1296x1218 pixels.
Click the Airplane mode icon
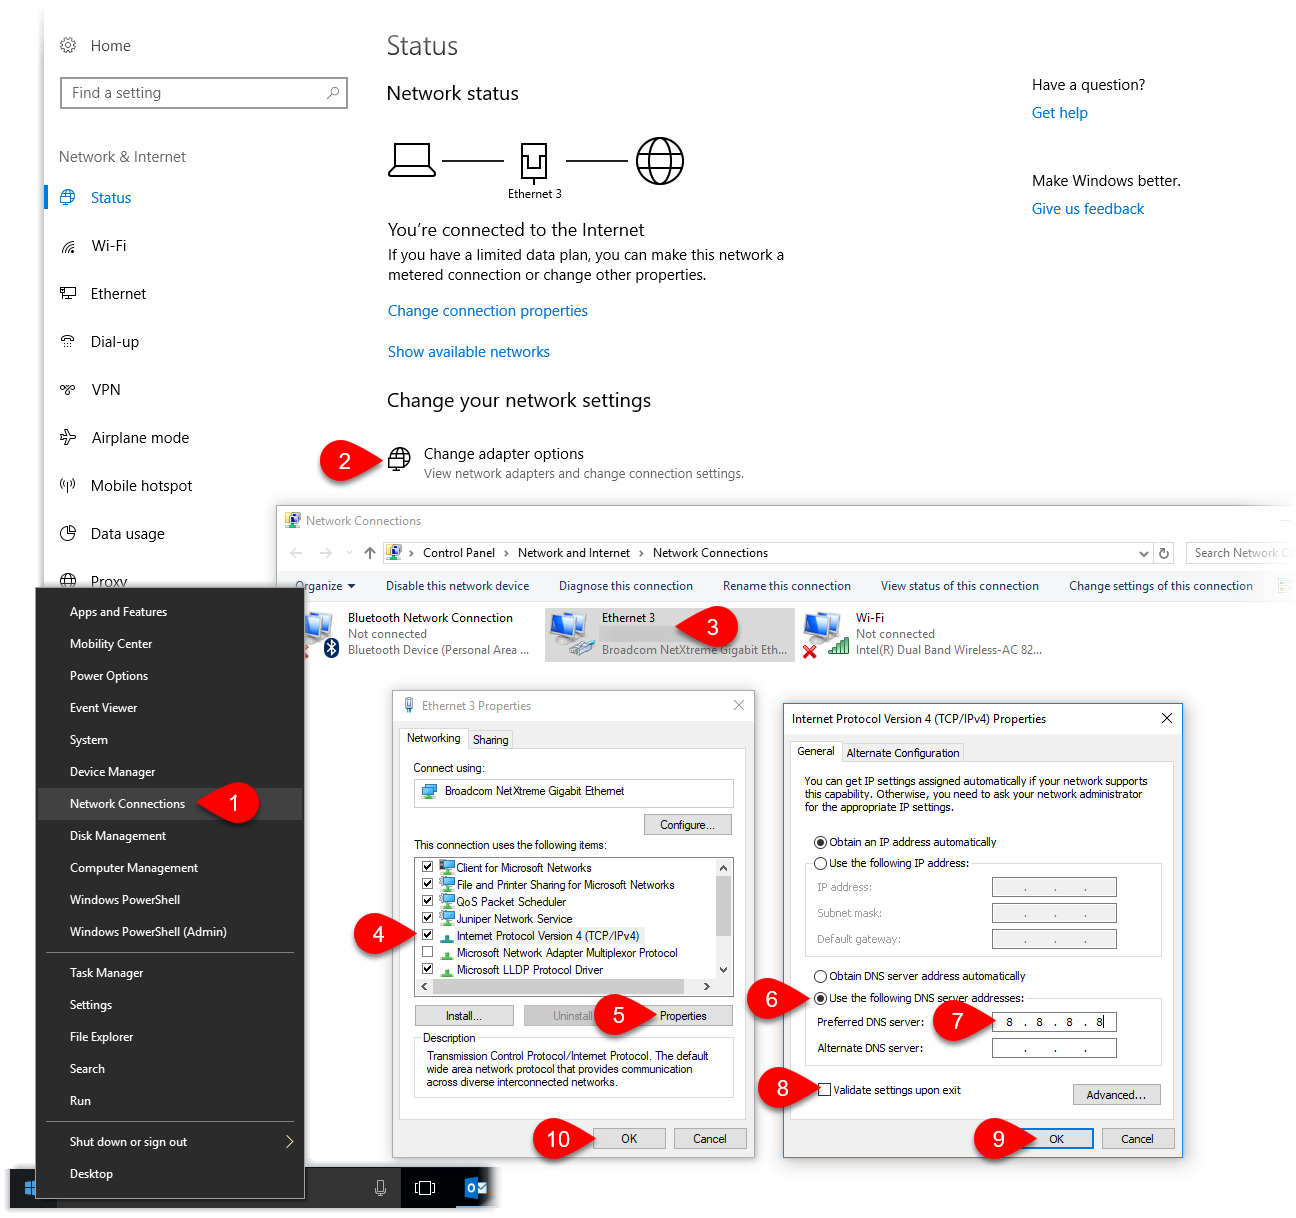[68, 437]
